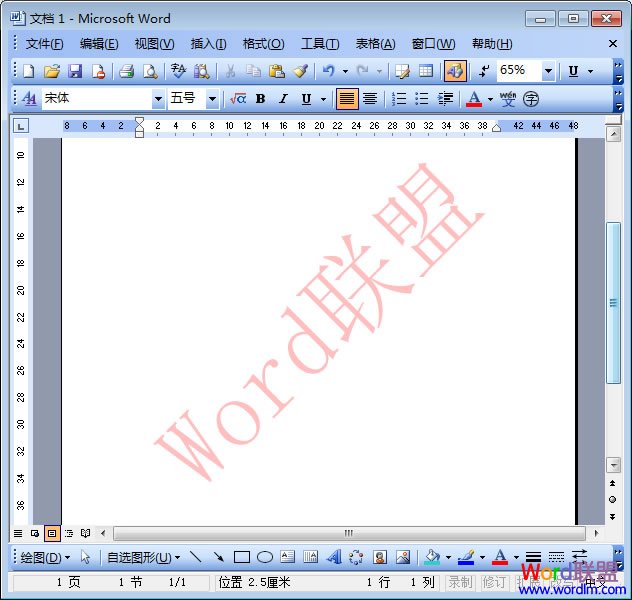Open the font size dropdown

212,99
